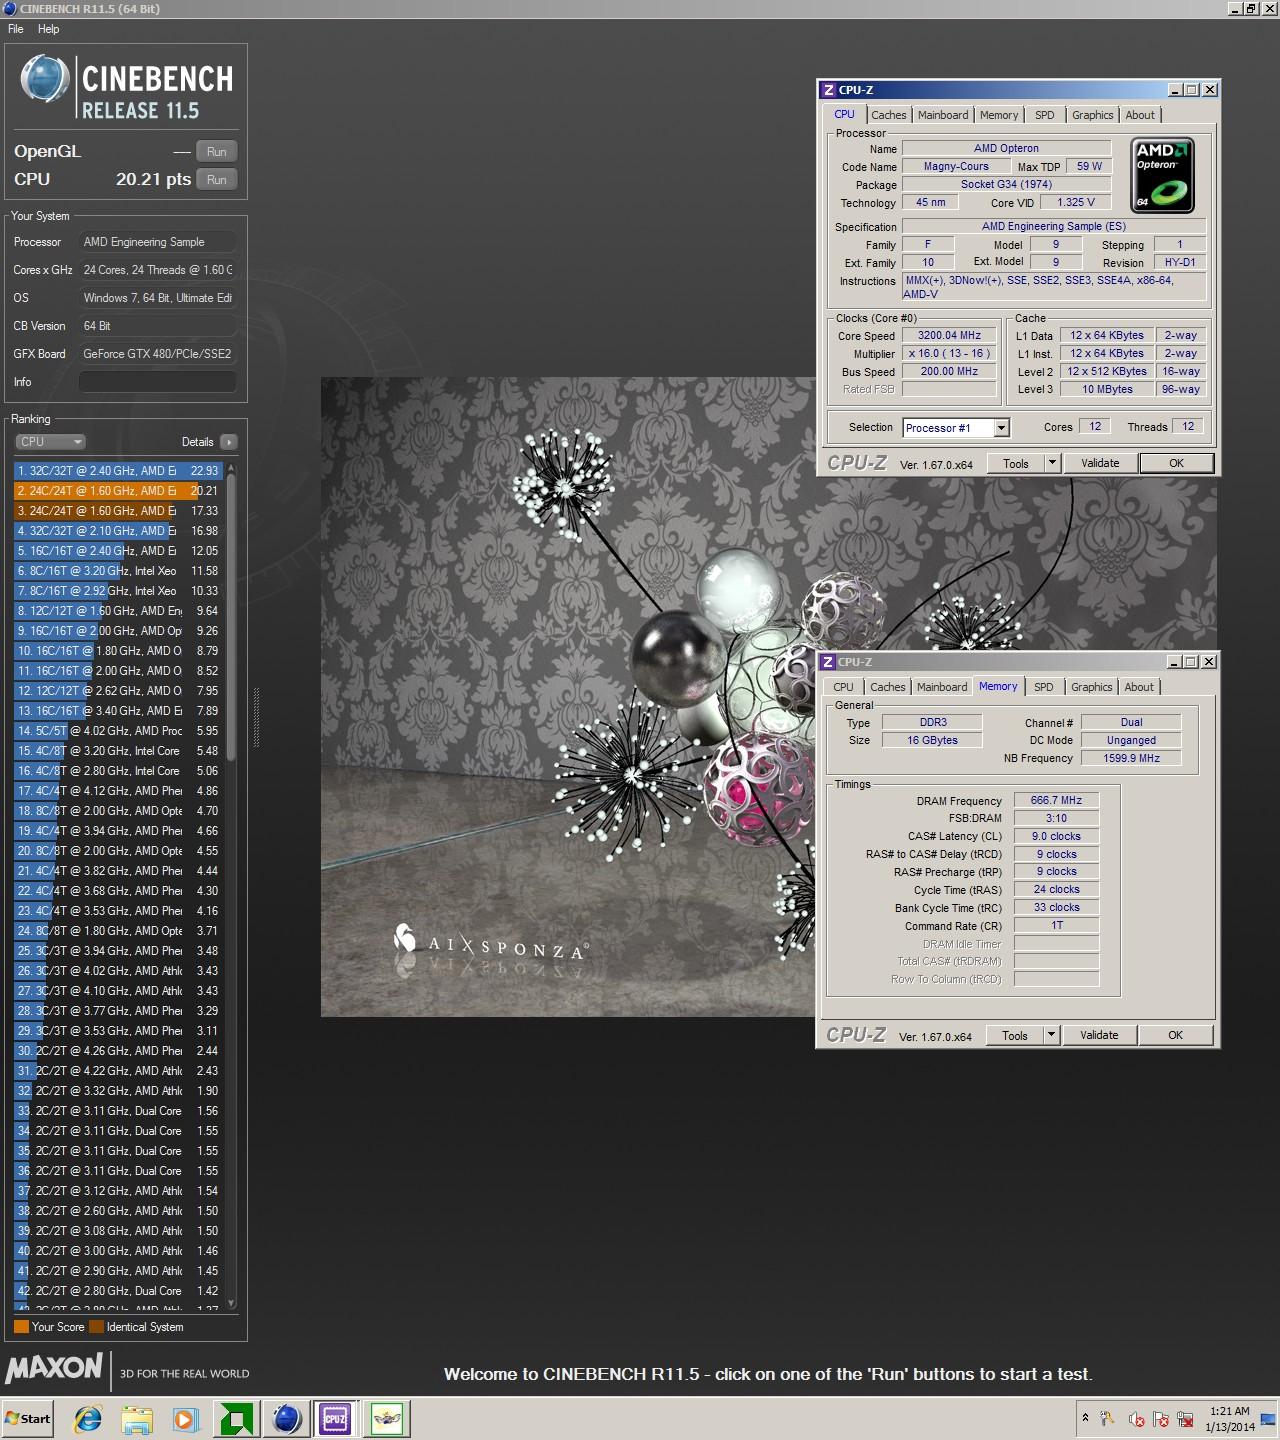Open SPD tab in lower CPU-Z window

click(x=1043, y=687)
